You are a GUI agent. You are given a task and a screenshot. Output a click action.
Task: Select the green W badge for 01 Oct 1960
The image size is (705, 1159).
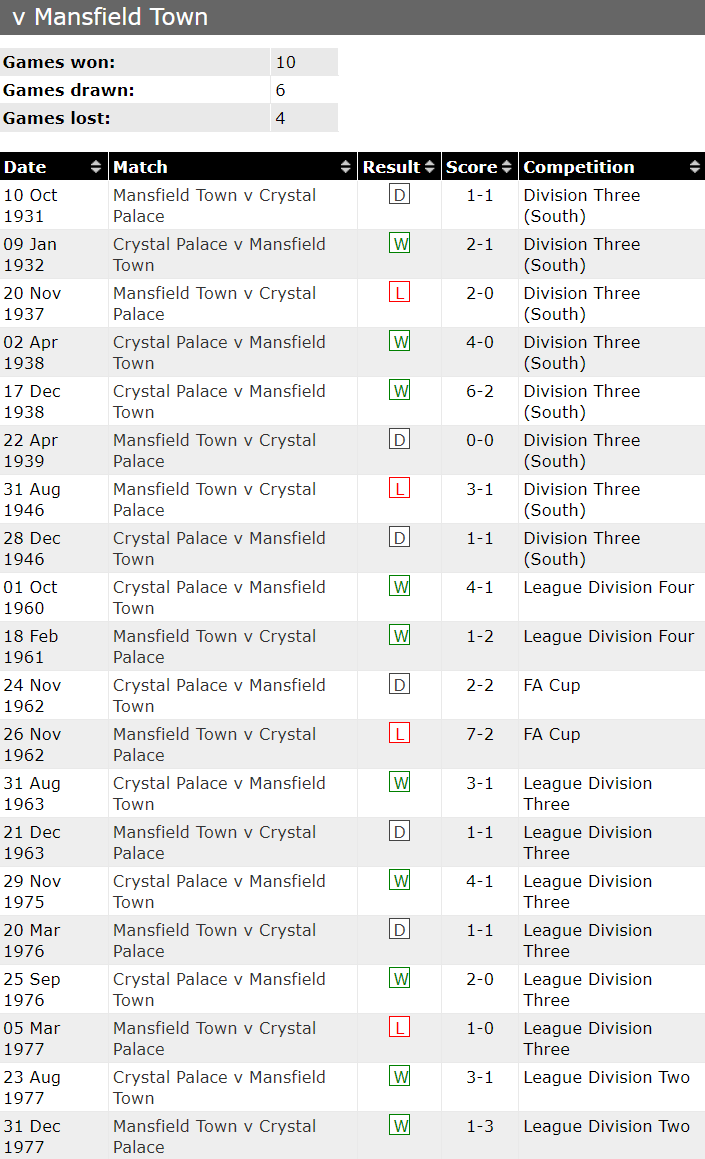click(x=399, y=587)
